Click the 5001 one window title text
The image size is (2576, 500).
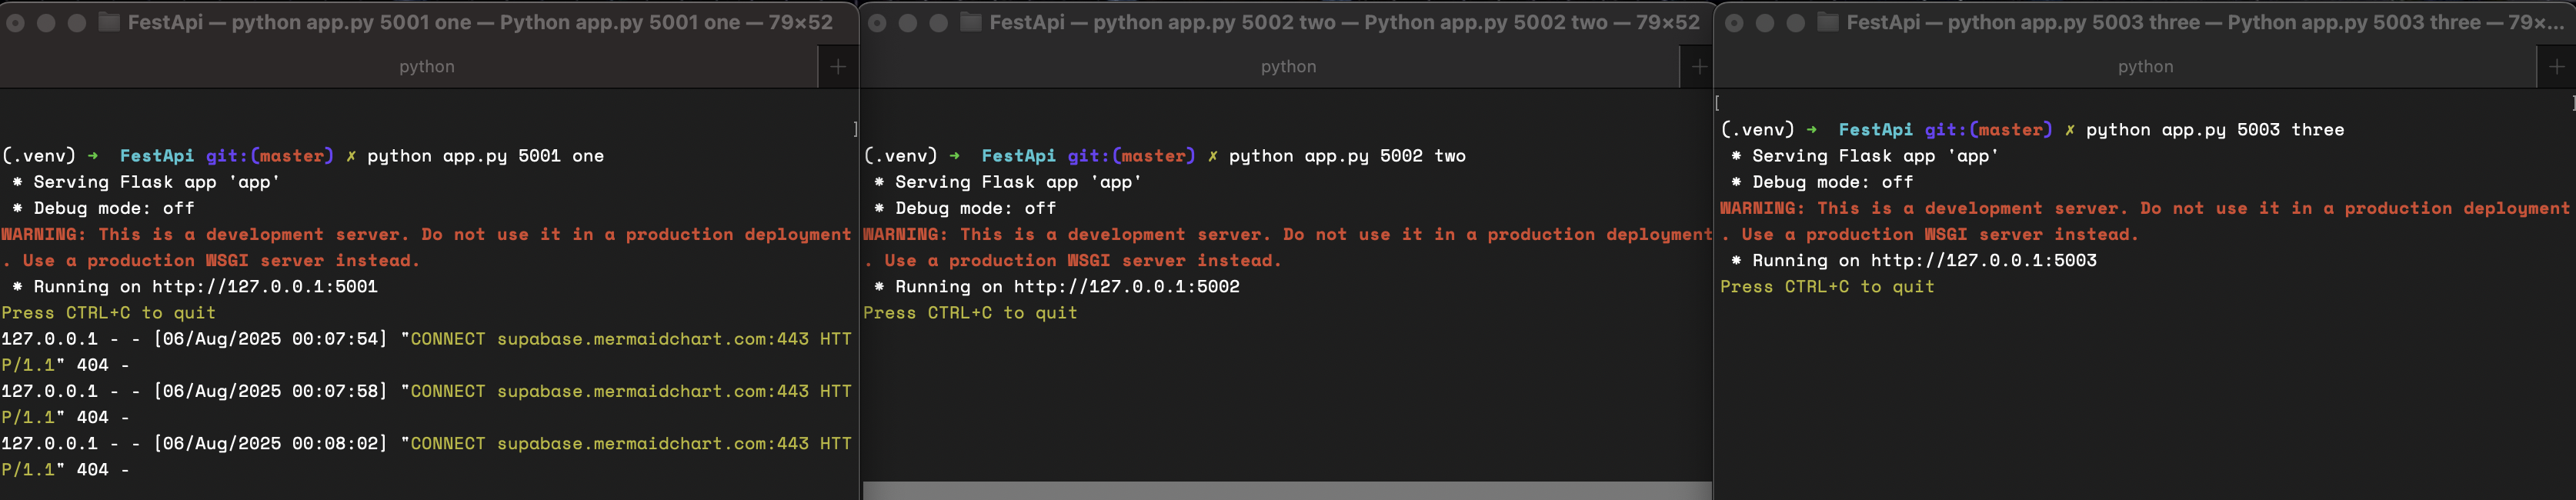[x=480, y=22]
